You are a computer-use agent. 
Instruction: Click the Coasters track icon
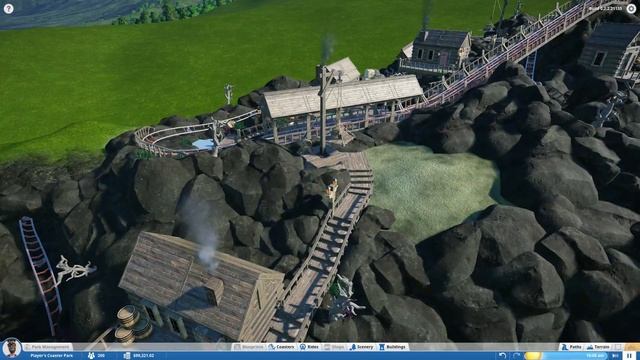click(271, 347)
